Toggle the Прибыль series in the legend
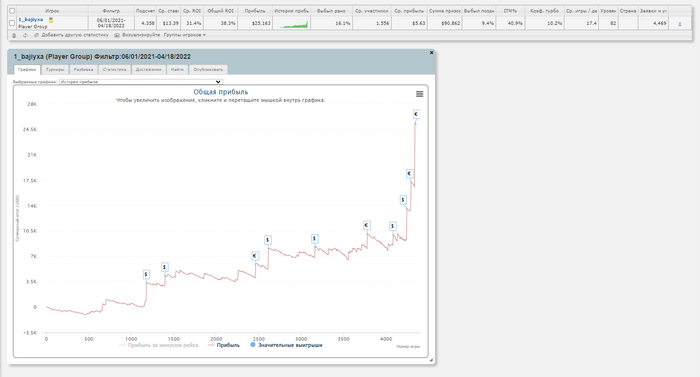Viewport: 700px width, 377px height. point(224,345)
